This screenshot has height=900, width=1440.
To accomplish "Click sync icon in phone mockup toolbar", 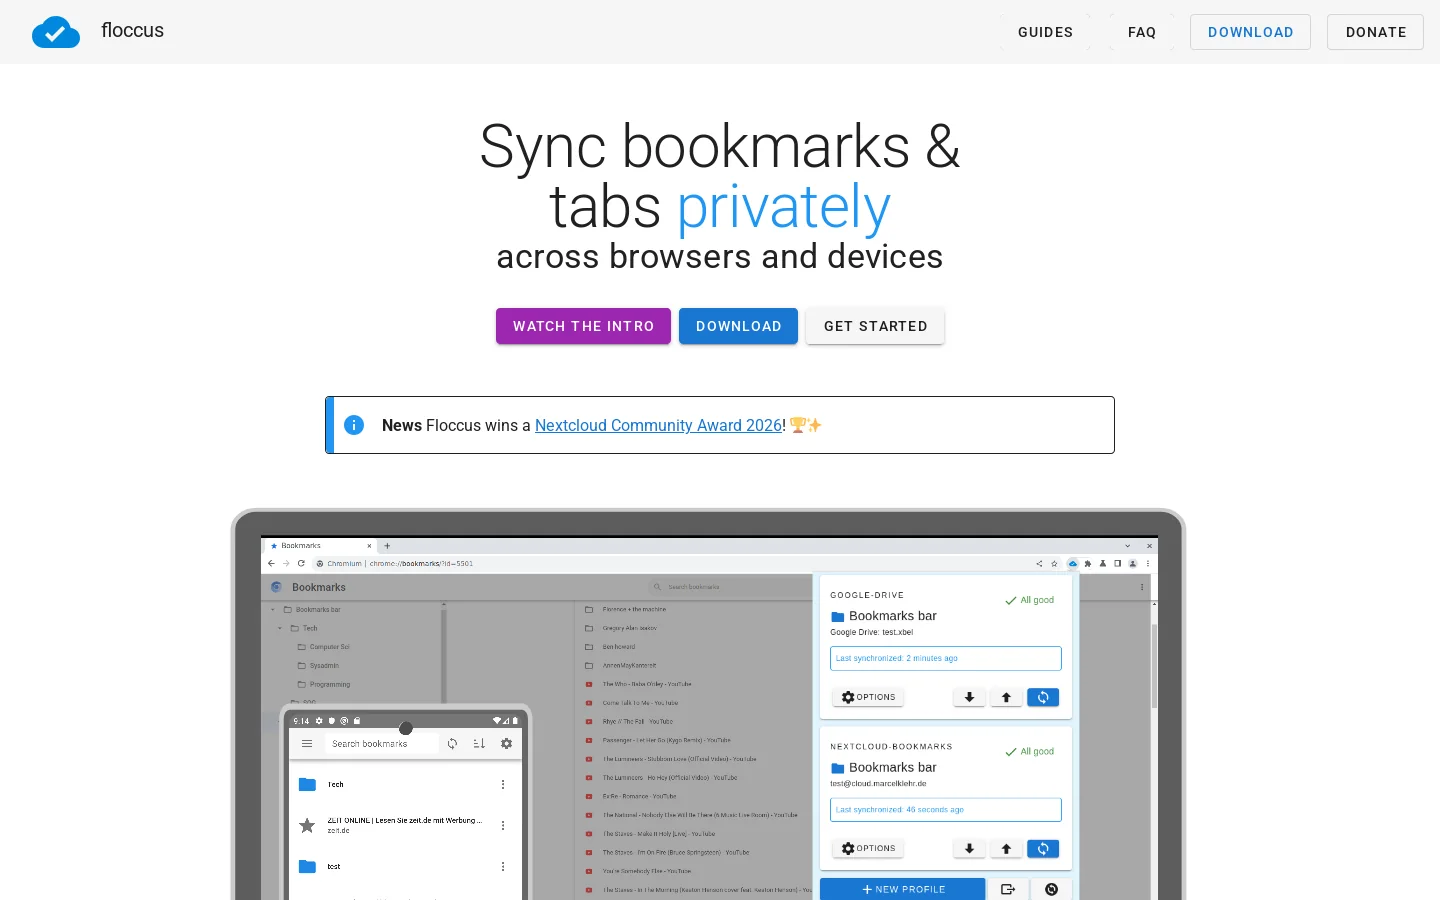I will point(452,744).
